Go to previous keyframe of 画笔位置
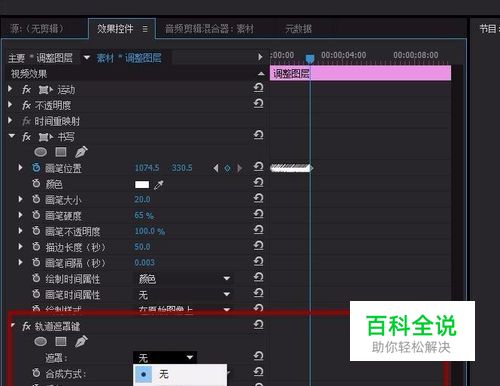Screen dimensions: 500x386 (x=216, y=168)
